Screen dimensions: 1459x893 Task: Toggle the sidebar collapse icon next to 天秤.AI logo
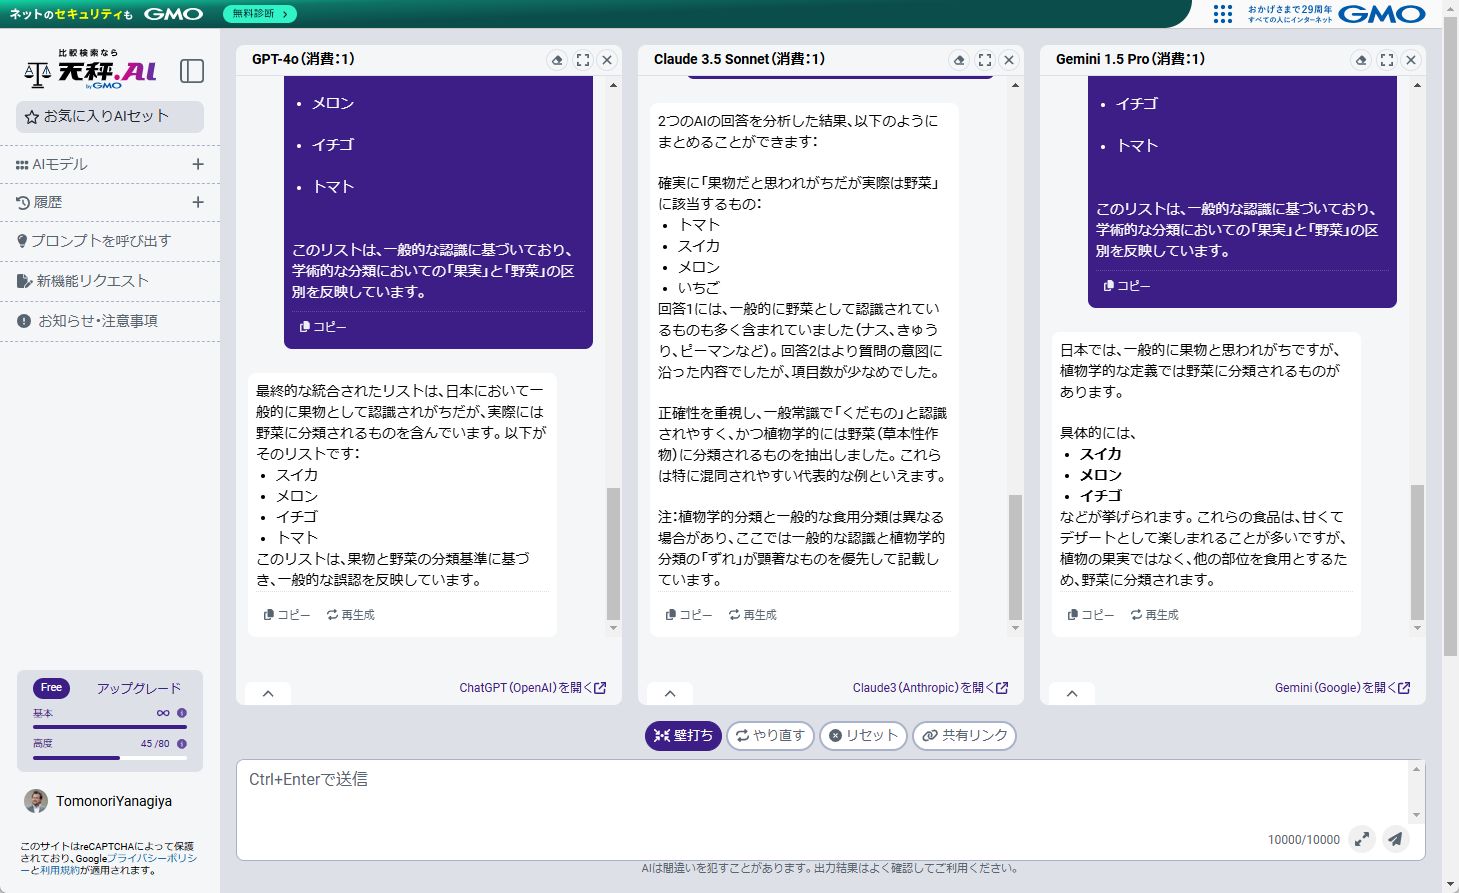coord(191,71)
